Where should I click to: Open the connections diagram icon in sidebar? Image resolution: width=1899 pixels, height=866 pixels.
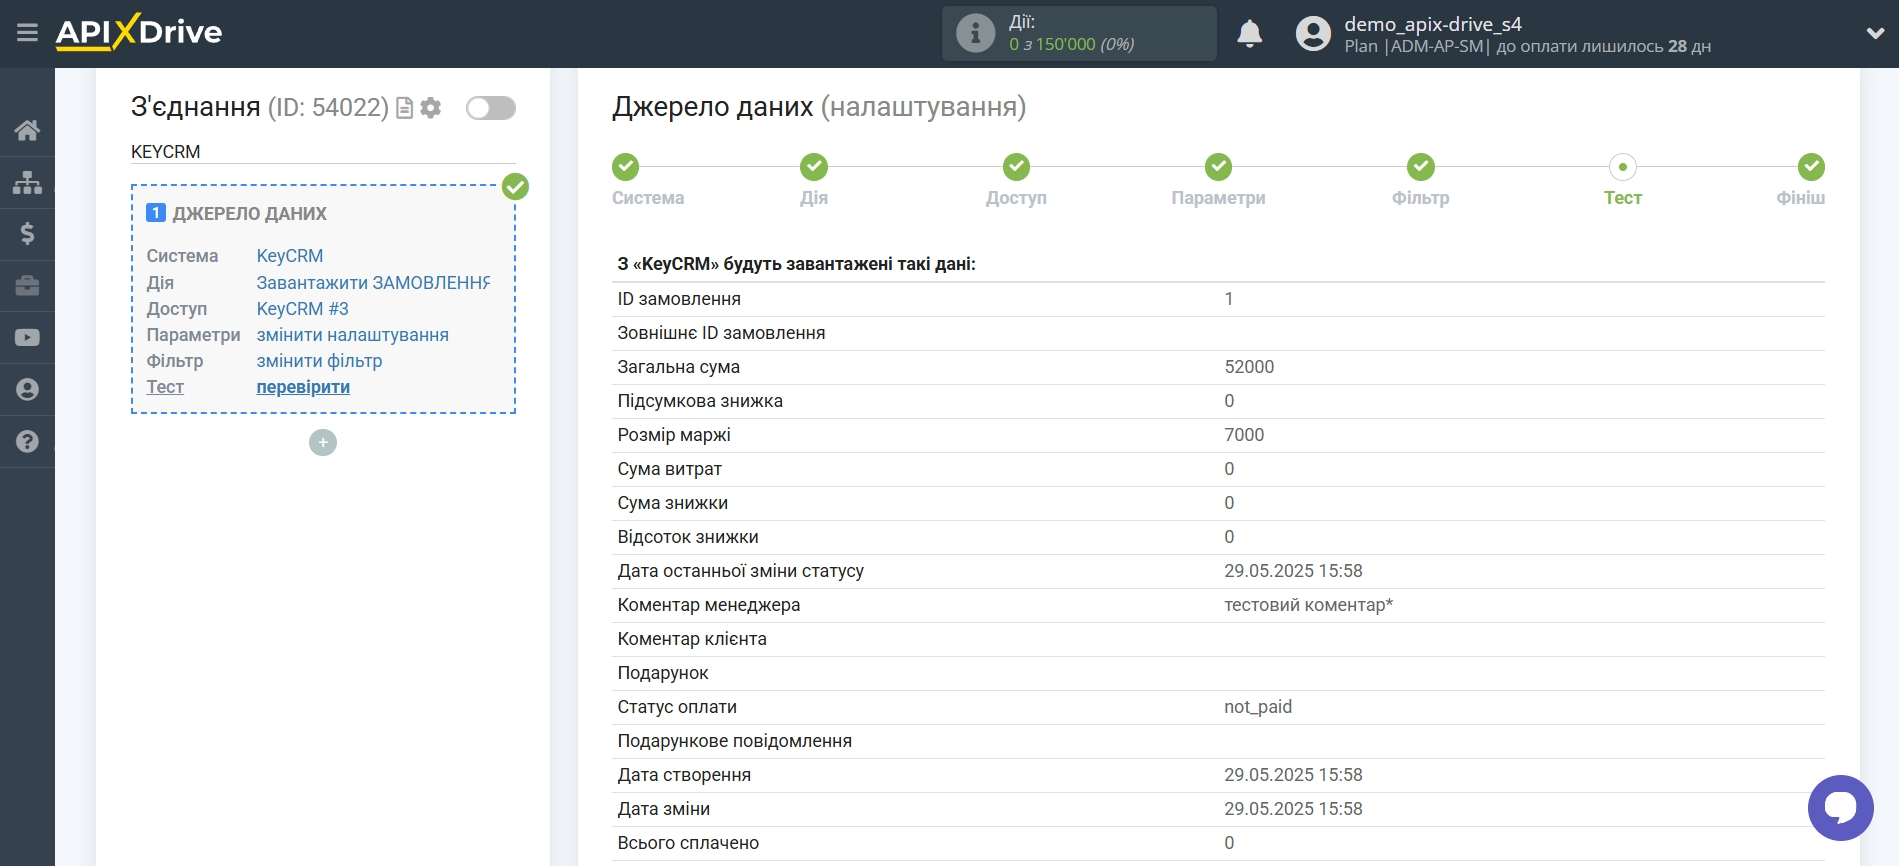coord(27,182)
